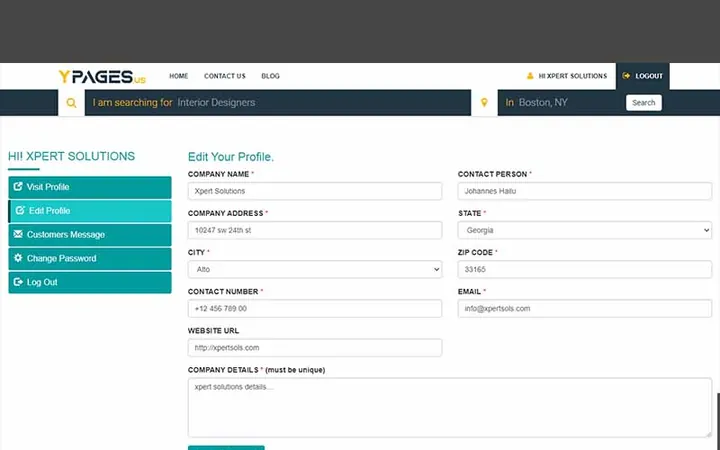
Task: Click the yellow location pin icon
Action: point(484,102)
